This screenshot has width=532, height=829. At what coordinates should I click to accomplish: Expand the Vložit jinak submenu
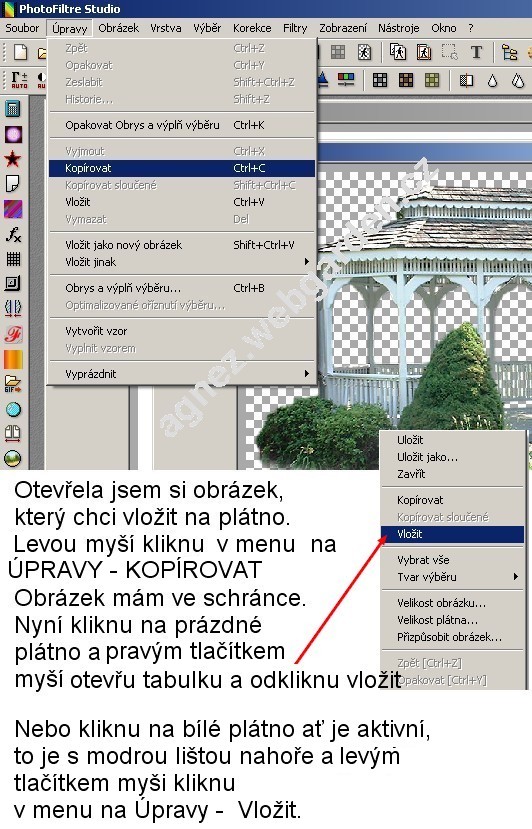(x=182, y=262)
